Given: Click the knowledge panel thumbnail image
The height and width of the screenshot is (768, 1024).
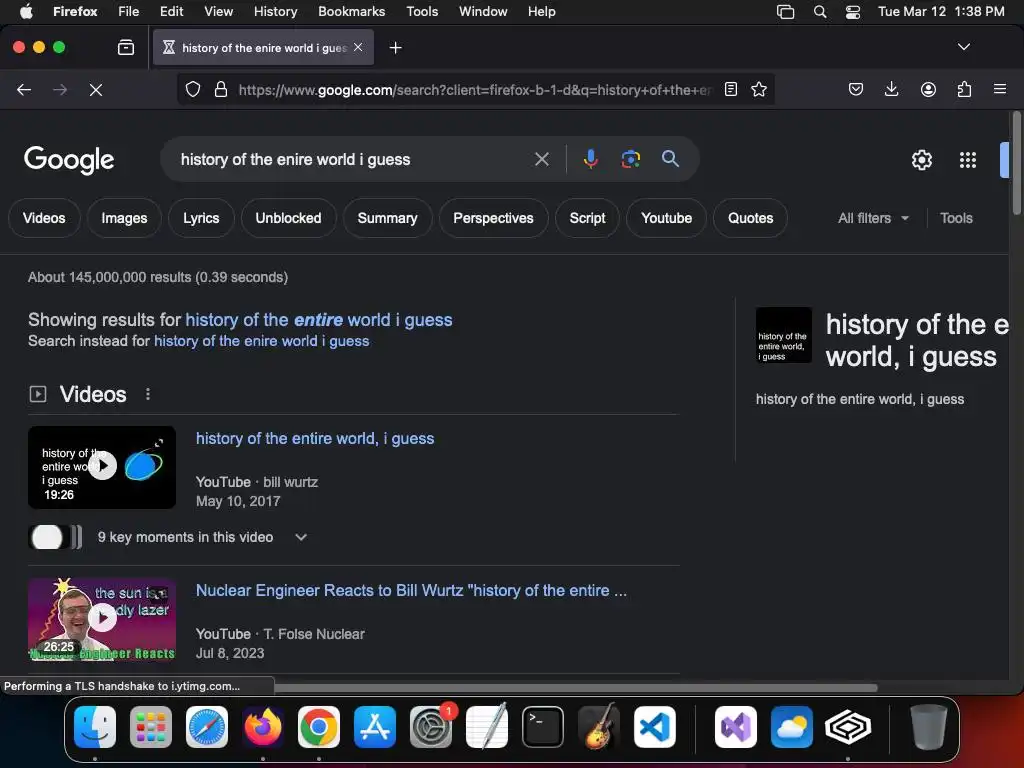Looking at the screenshot, I should point(784,335).
